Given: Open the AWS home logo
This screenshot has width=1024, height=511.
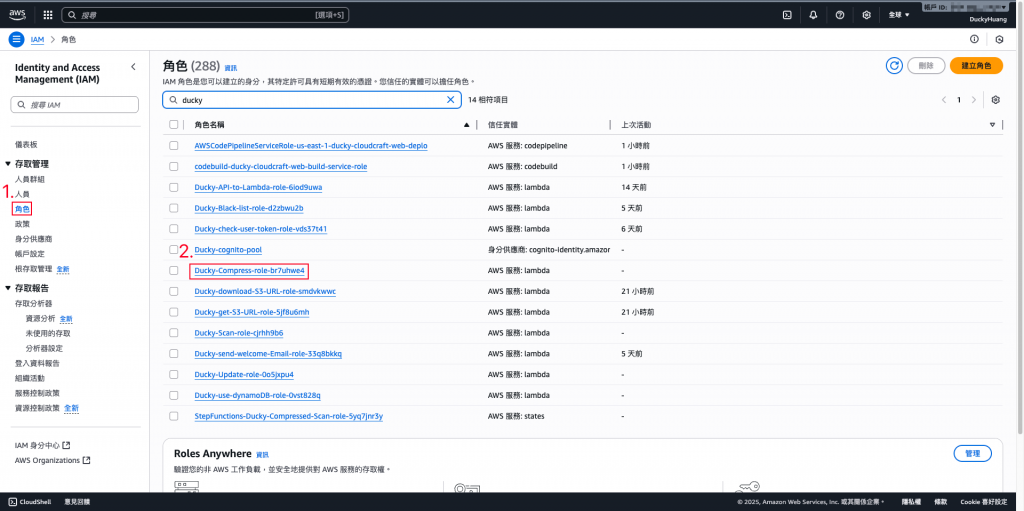Looking at the screenshot, I should pos(18,14).
